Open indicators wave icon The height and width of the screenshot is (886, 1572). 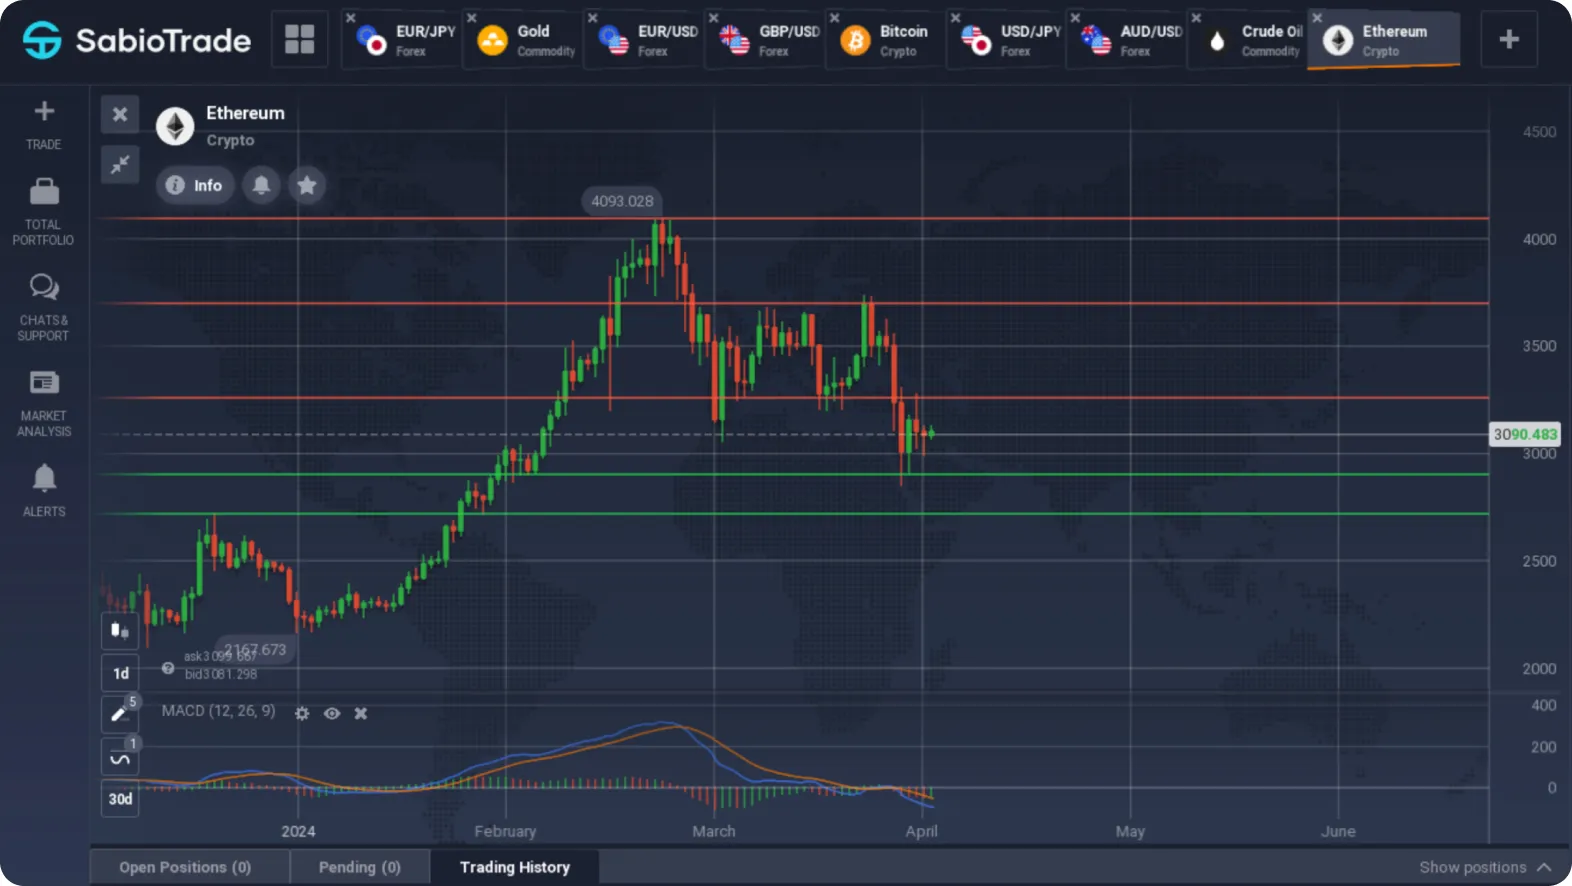[x=120, y=758]
